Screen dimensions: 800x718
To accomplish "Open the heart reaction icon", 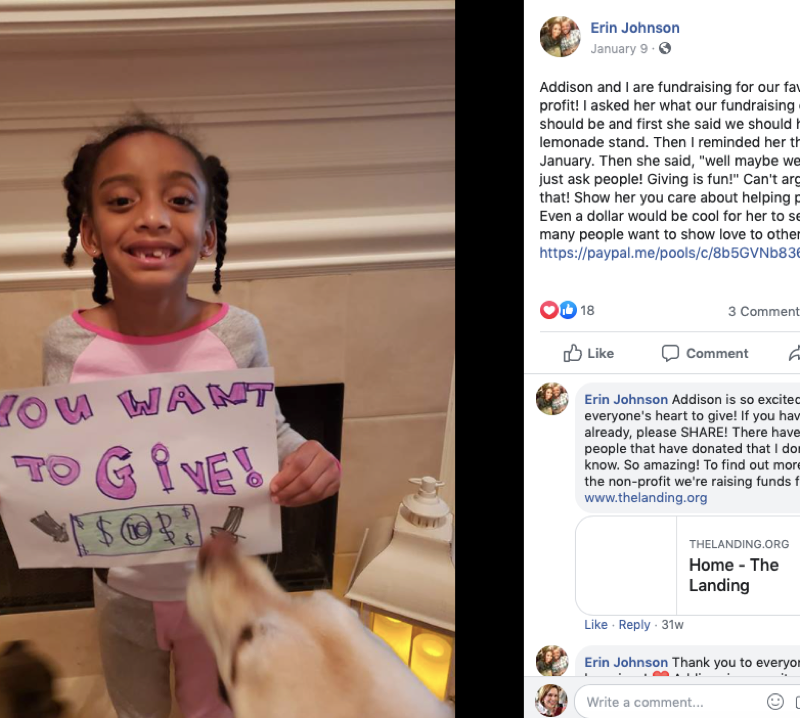I will (x=549, y=310).
